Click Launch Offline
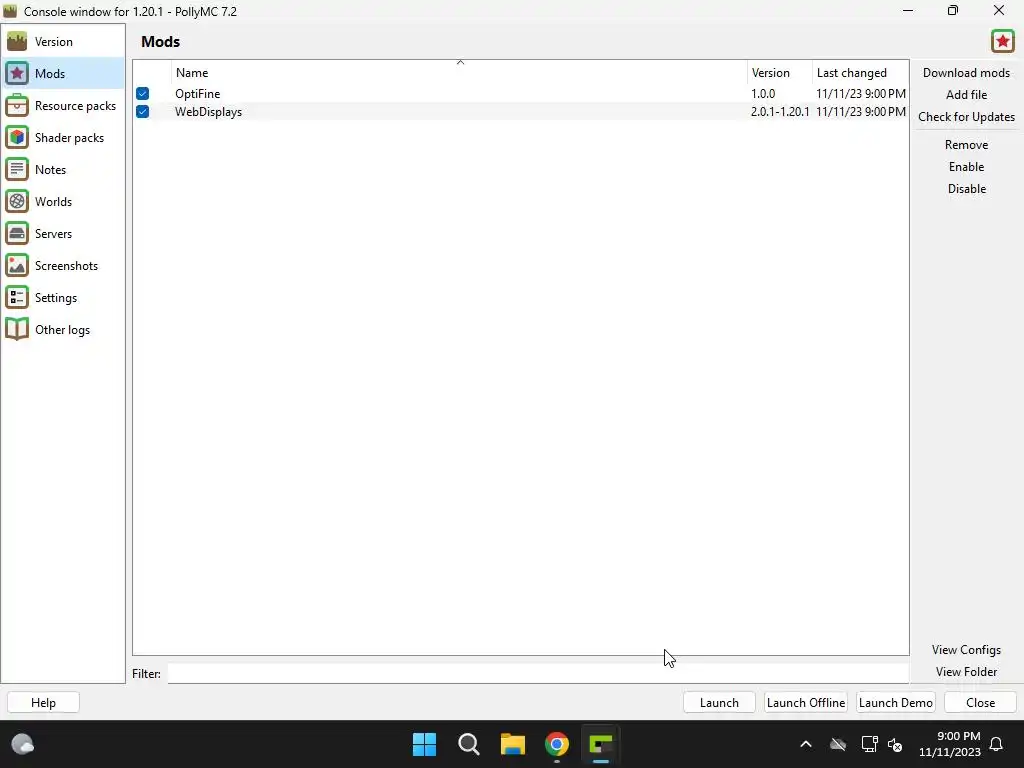Viewport: 1024px width, 768px height. pyautogui.click(x=806, y=703)
